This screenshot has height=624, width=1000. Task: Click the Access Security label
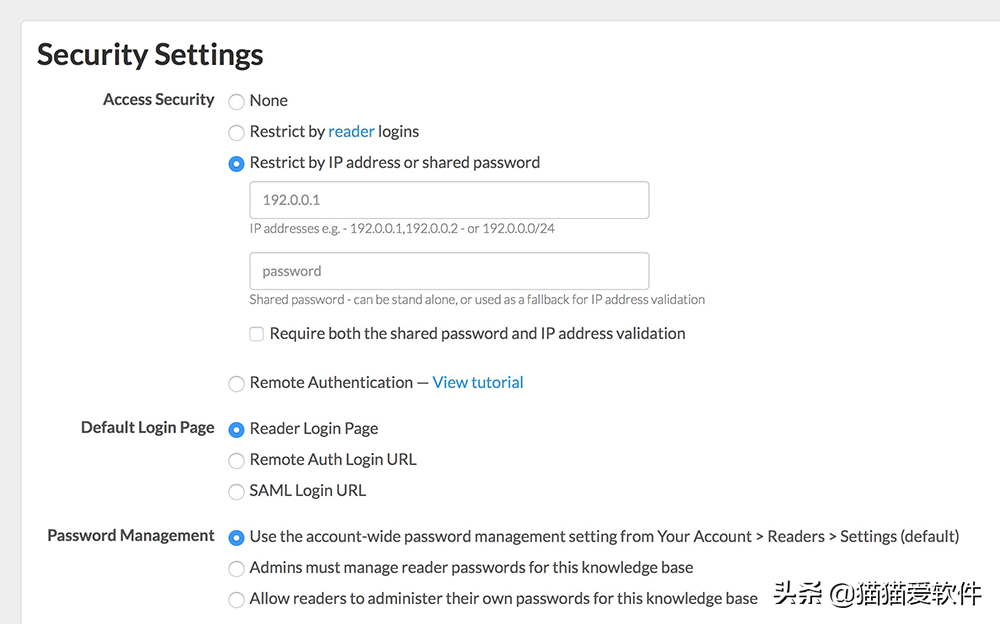(159, 100)
